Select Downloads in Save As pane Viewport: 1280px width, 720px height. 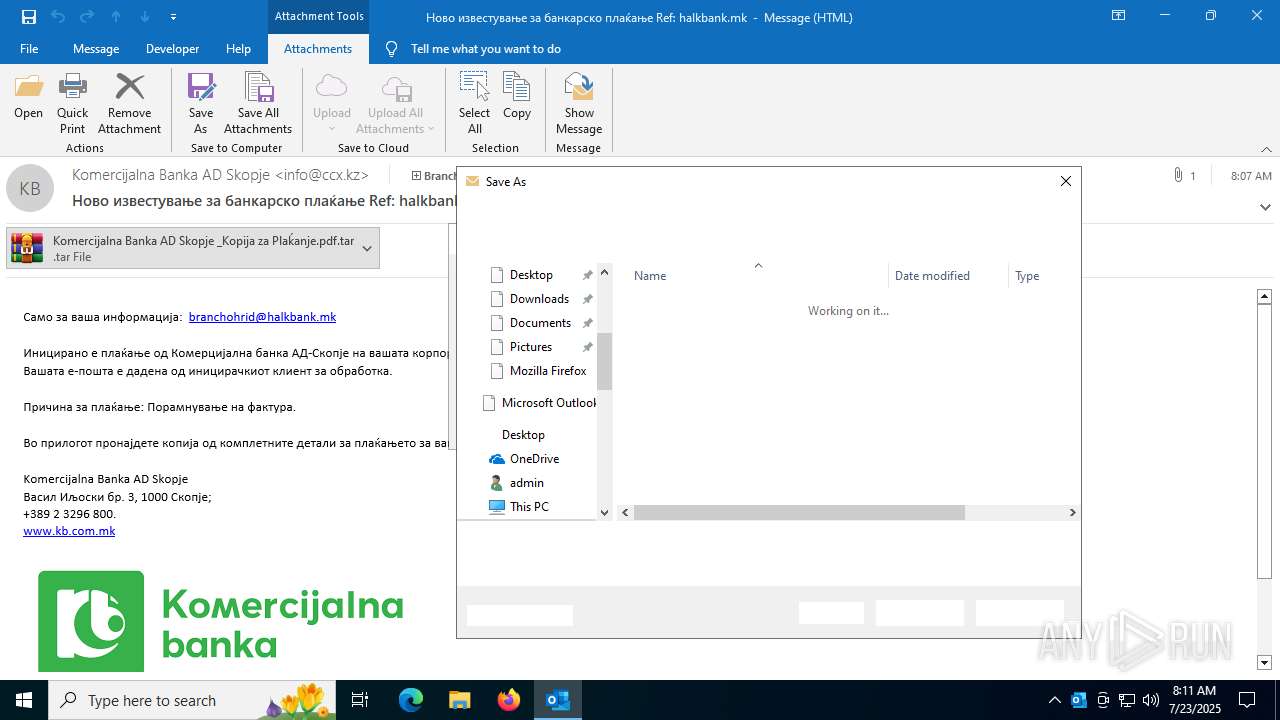[x=539, y=299]
